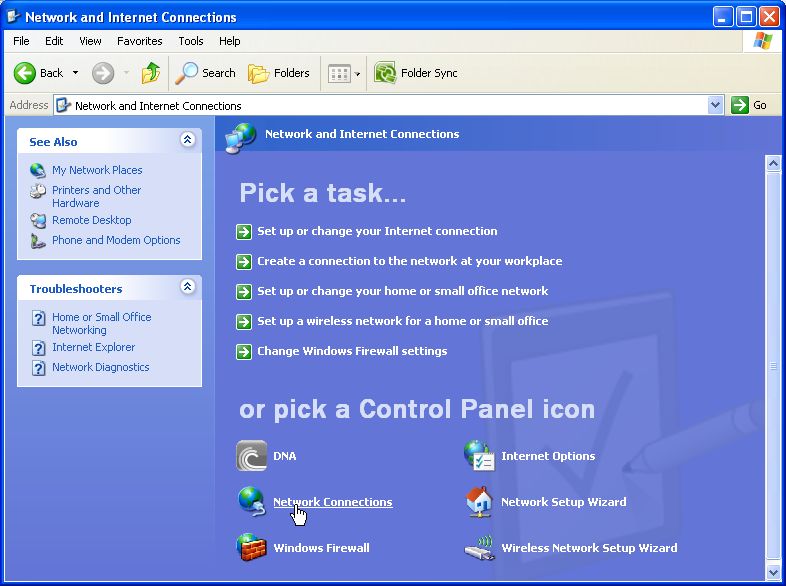
Task: Click Change Windows Firewall settings link
Action: (352, 351)
